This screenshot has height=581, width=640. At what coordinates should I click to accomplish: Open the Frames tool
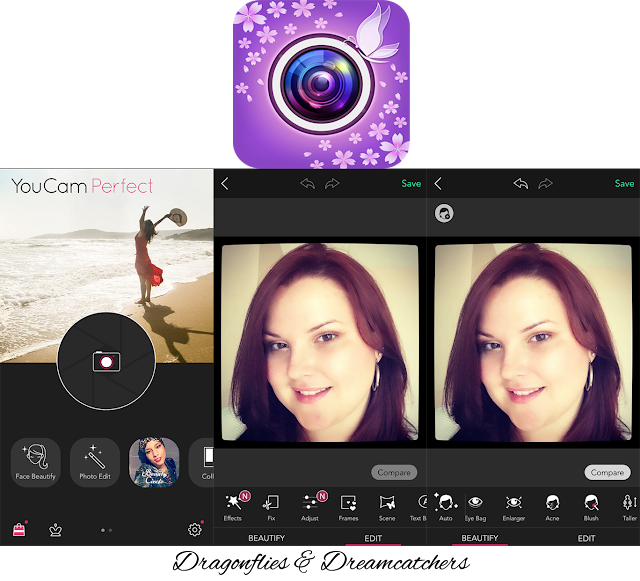[x=349, y=507]
